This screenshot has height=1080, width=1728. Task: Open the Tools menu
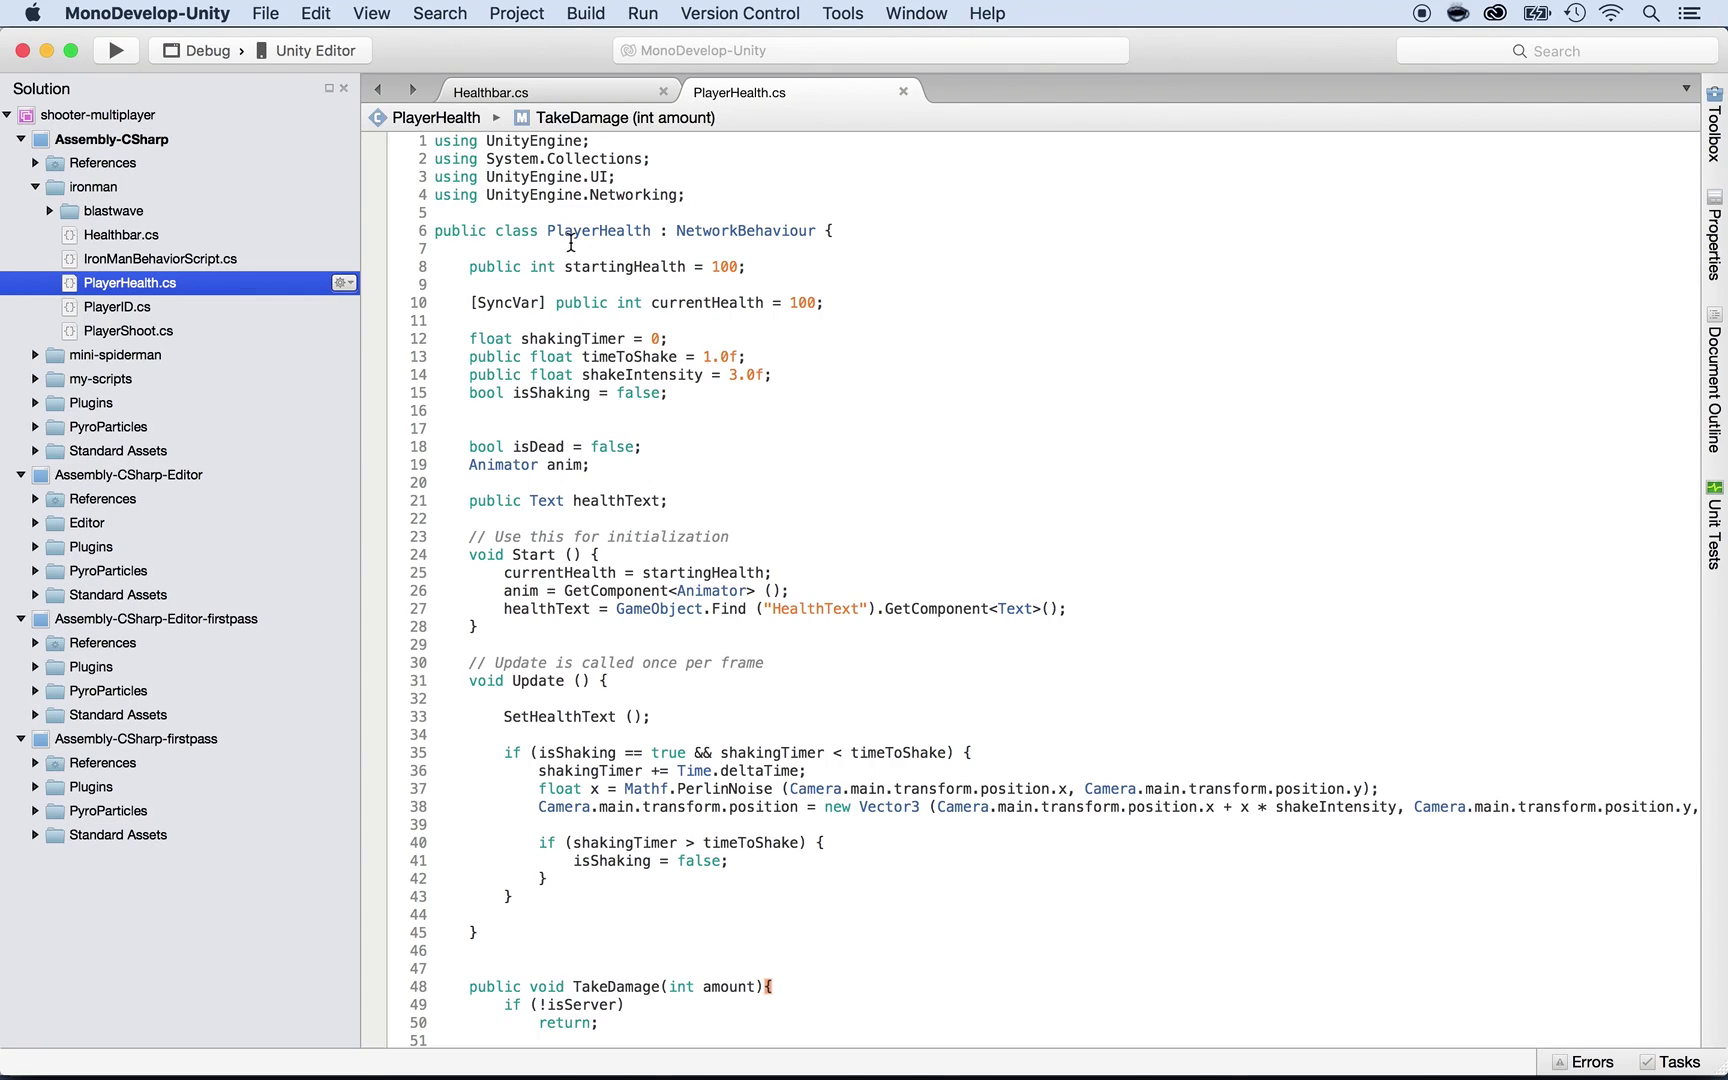(842, 13)
